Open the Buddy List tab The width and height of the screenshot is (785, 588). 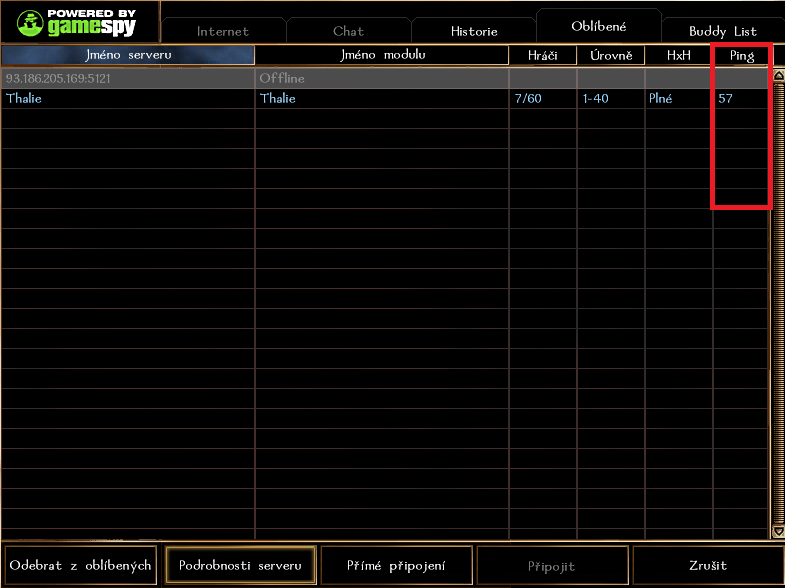pyautogui.click(x=722, y=31)
